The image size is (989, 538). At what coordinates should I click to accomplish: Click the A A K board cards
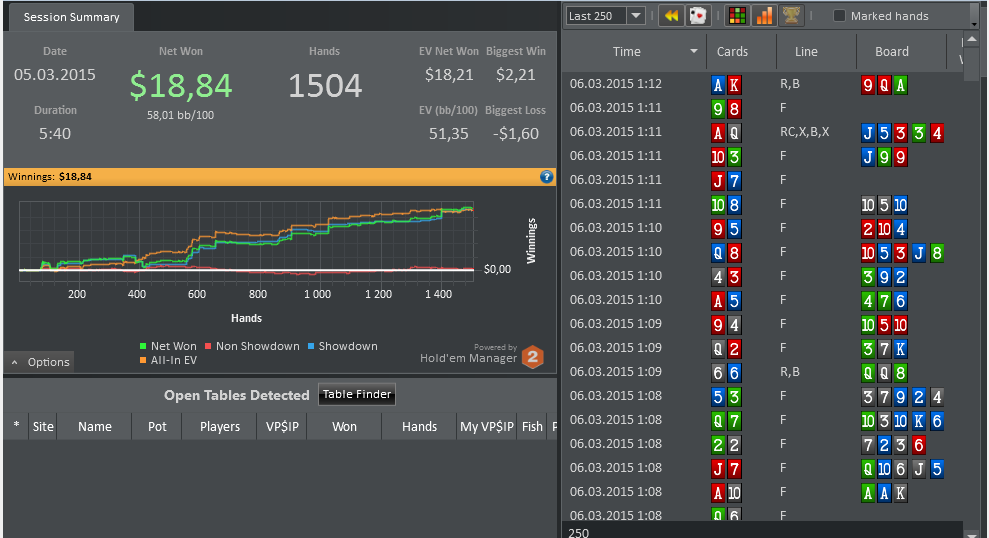[x=884, y=493]
